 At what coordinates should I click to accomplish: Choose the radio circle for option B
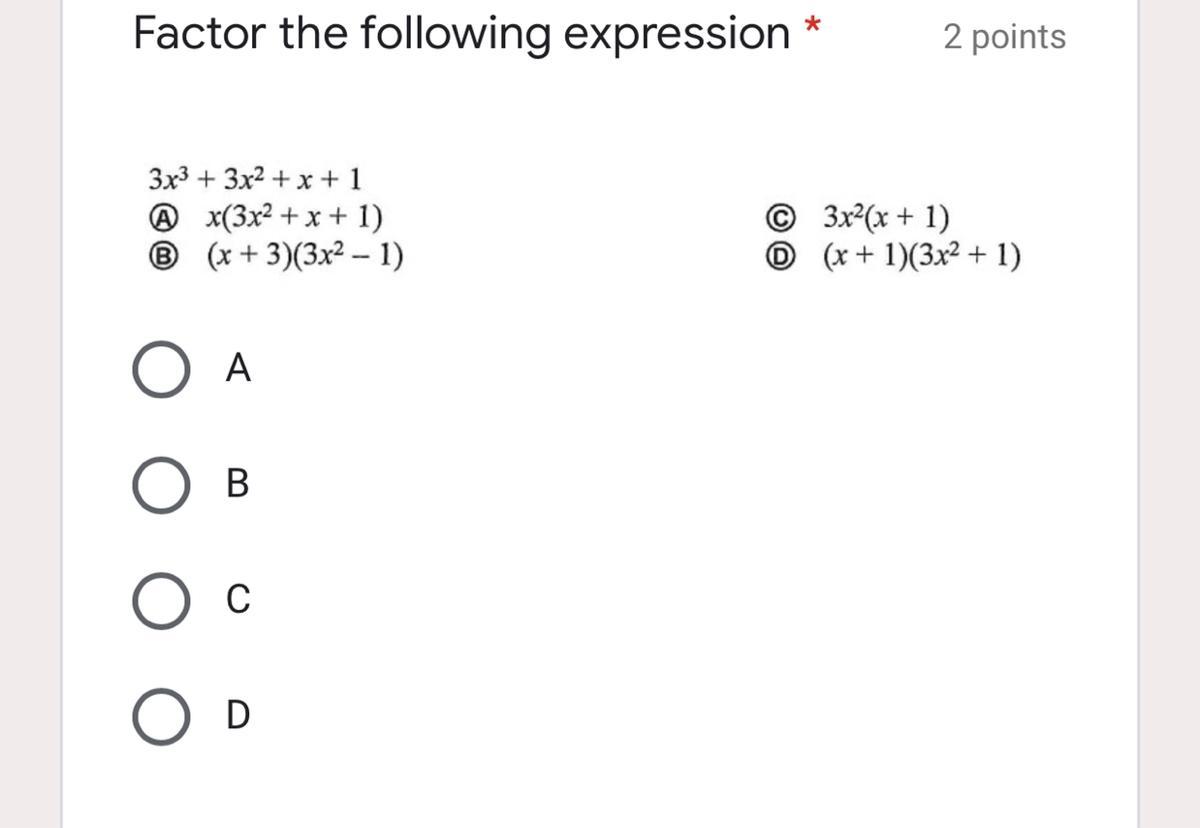(160, 485)
